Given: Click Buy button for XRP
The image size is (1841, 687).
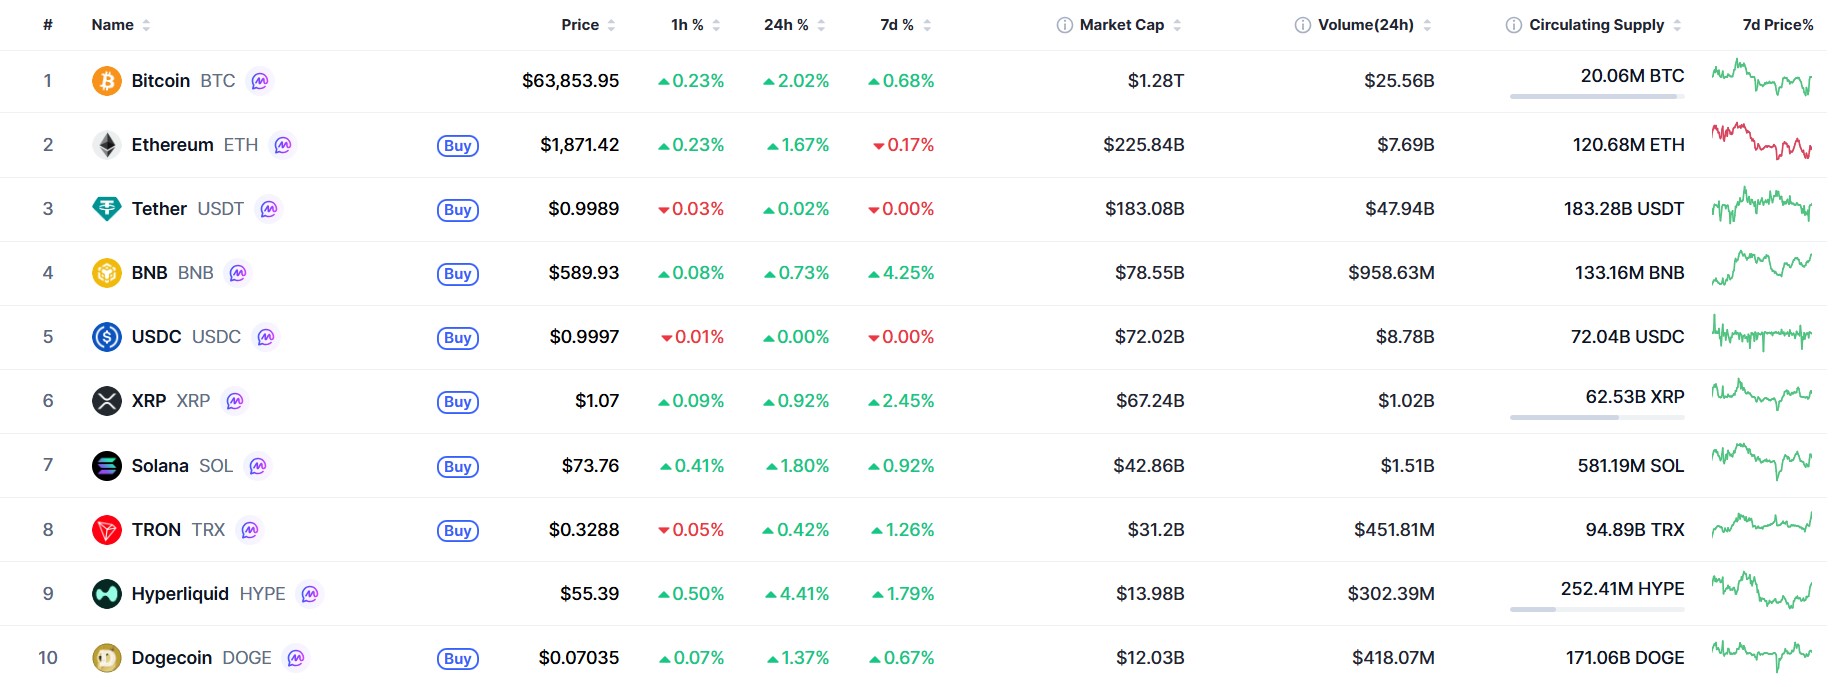Looking at the screenshot, I should [458, 402].
